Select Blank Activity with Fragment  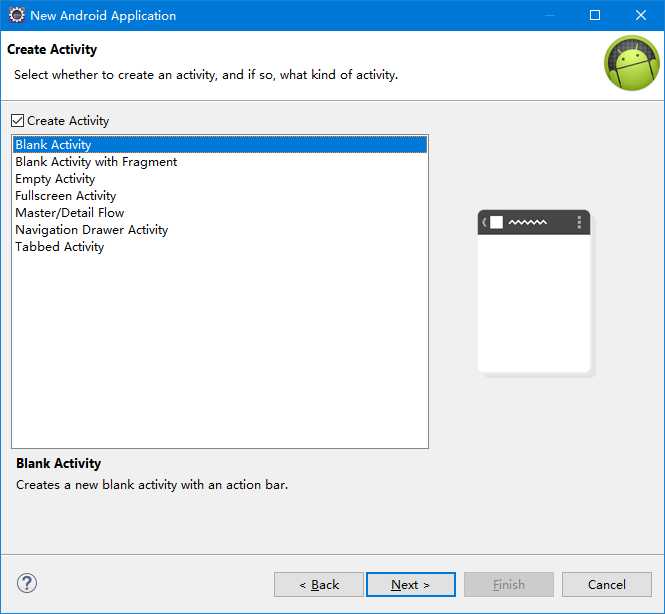click(220, 162)
